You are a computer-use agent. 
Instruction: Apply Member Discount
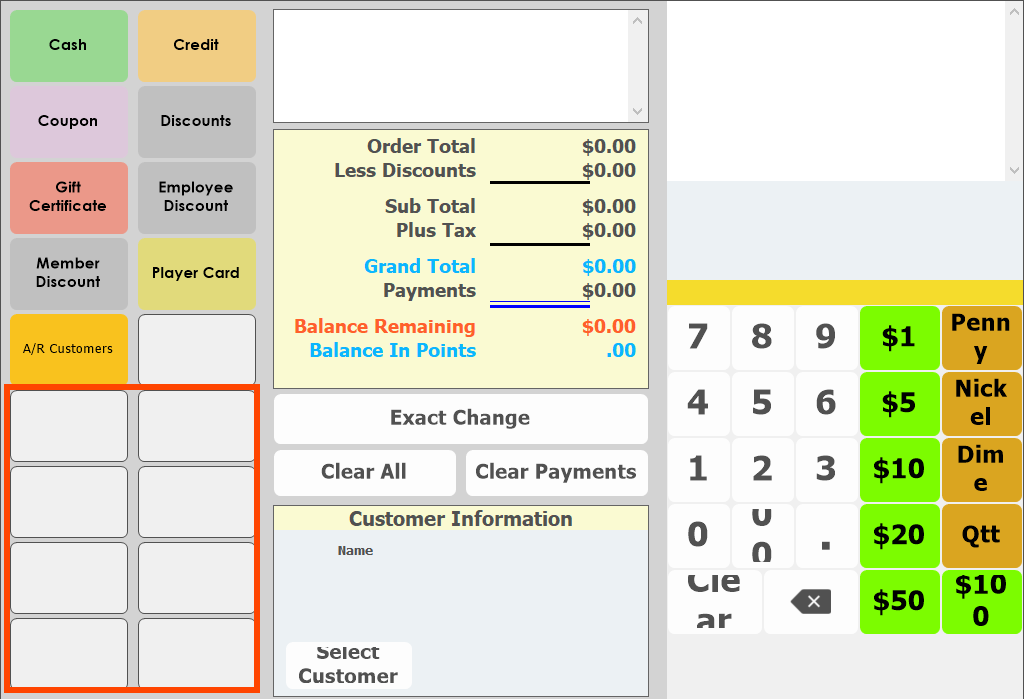tap(69, 273)
